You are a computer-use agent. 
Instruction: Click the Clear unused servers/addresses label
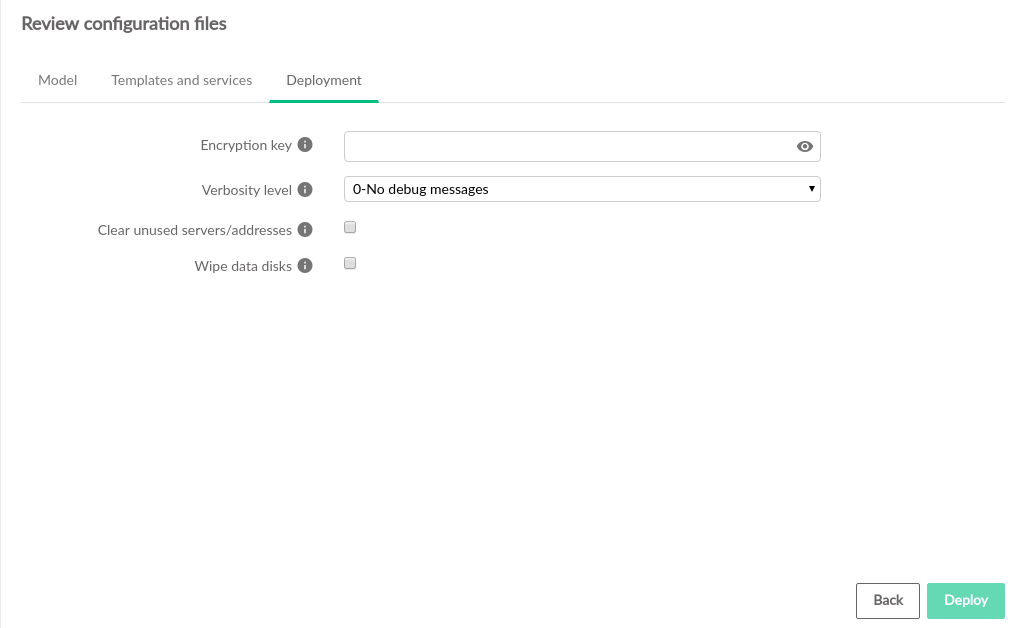195,230
